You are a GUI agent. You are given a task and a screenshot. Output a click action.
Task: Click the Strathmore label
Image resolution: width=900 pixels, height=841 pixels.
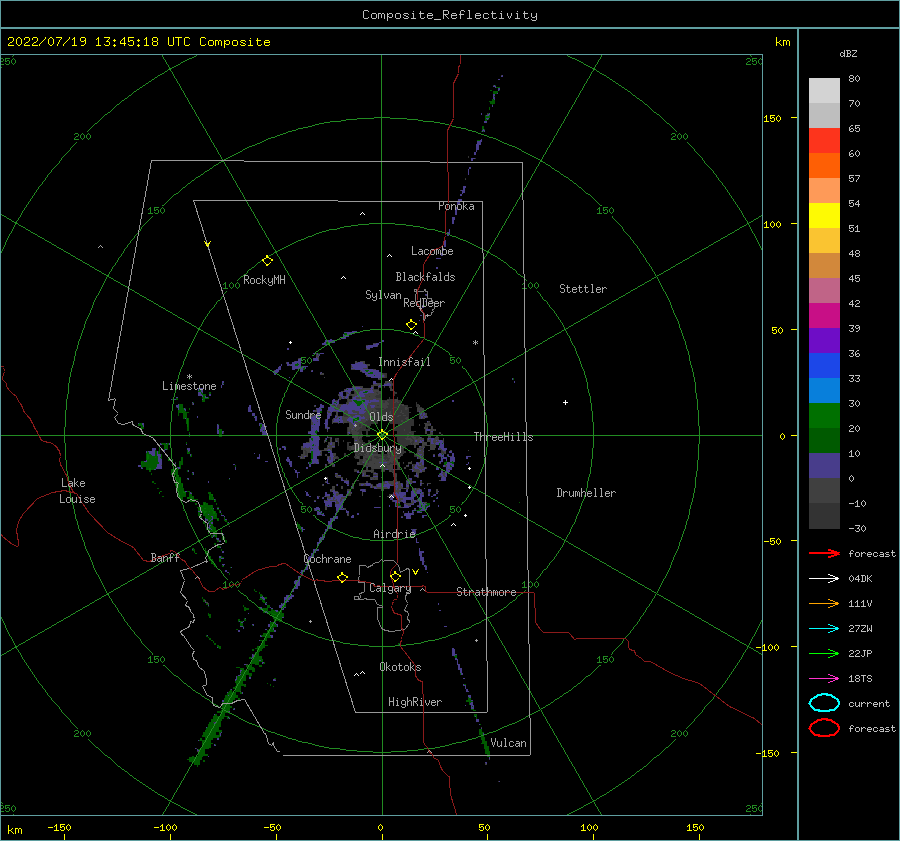pos(486,592)
